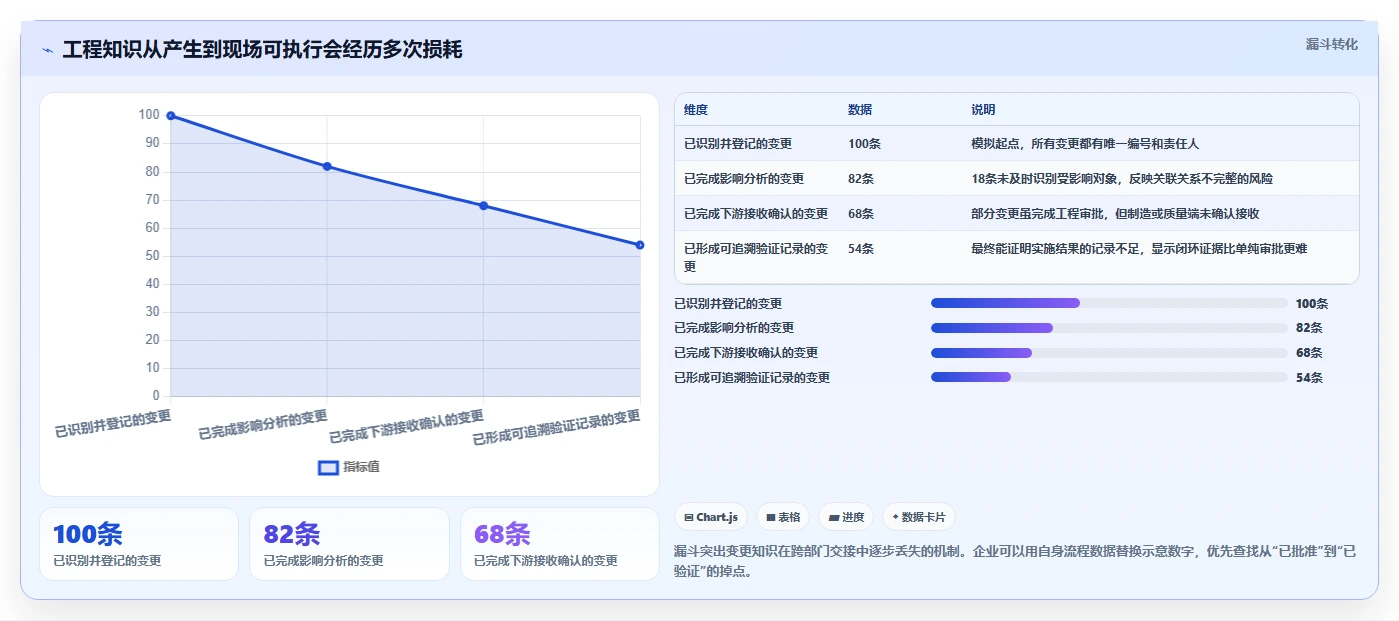Click x-axis label 已识别并登记的变更 in chart

(113, 424)
